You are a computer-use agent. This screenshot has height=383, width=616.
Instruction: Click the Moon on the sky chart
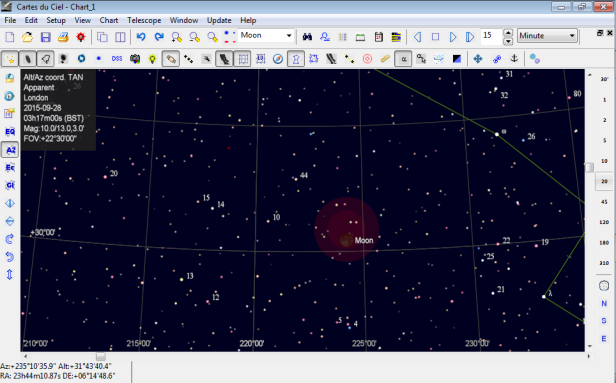point(346,240)
